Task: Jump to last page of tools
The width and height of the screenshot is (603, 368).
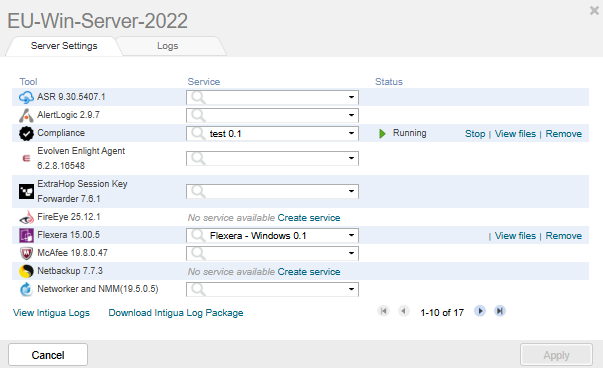Action: 500,311
